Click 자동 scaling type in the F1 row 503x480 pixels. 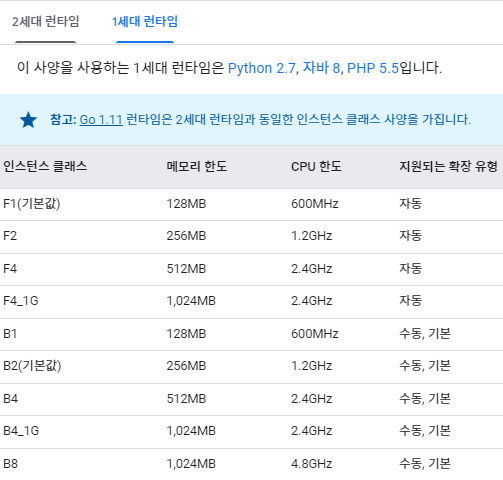point(411,203)
